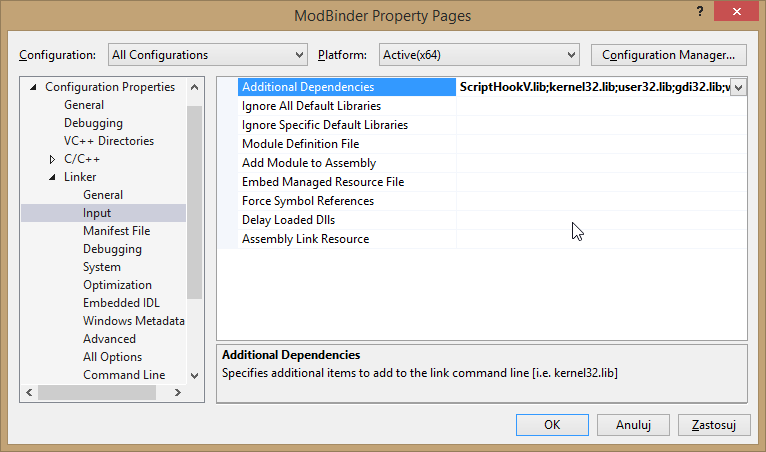Select VC++ Directories in the tree
This screenshot has width=766, height=452.
(107, 141)
